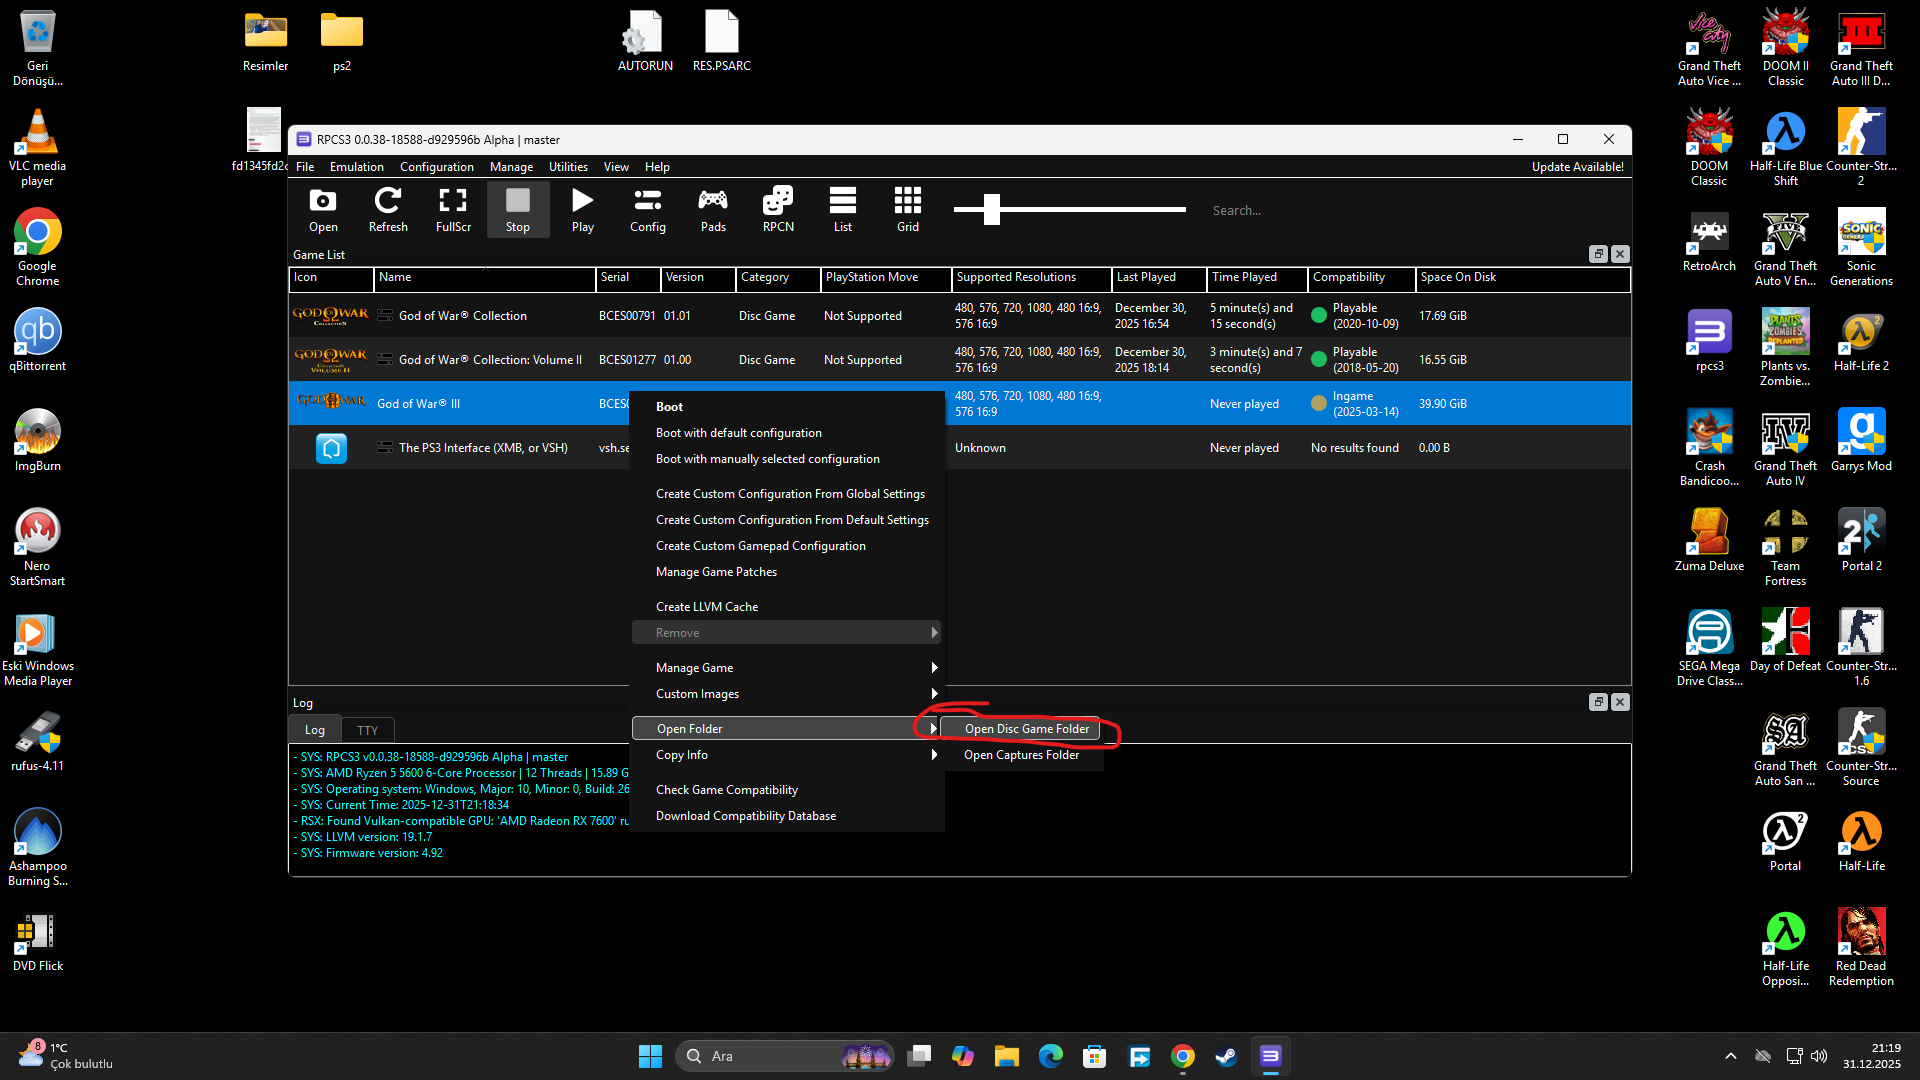1920x1080 pixels.
Task: Select Open Disc Game Folder entry
Action: [1026, 729]
